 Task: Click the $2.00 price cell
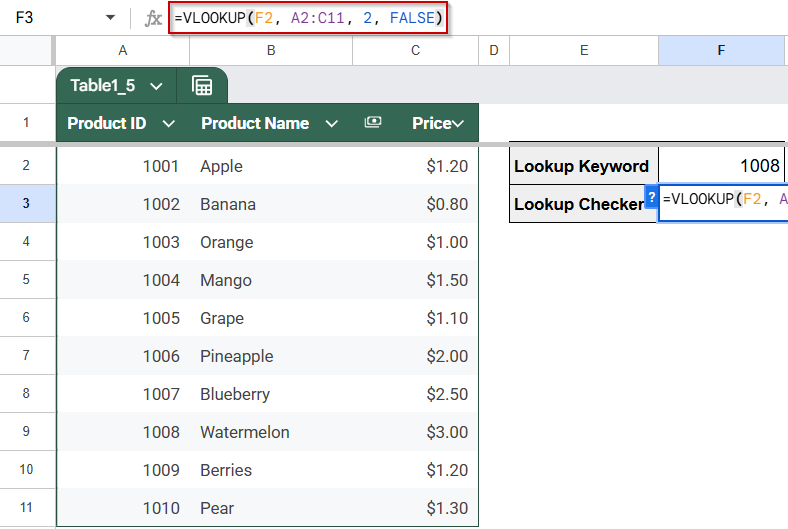point(415,356)
